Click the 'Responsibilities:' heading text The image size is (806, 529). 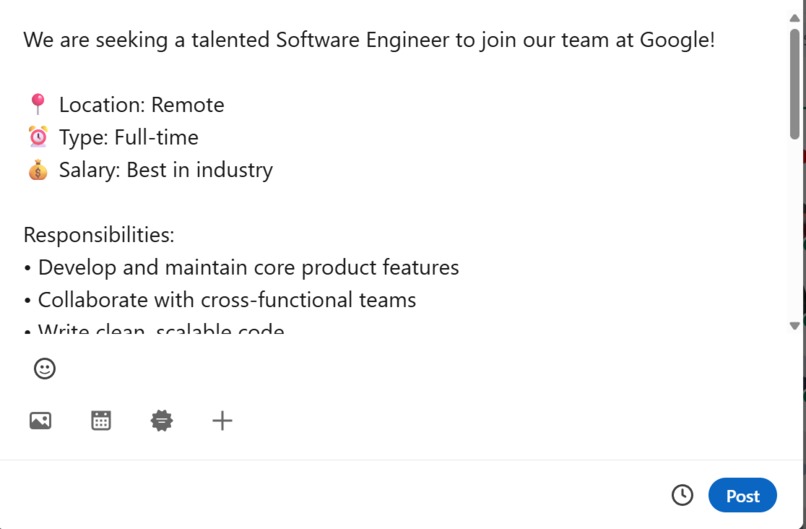(x=99, y=235)
